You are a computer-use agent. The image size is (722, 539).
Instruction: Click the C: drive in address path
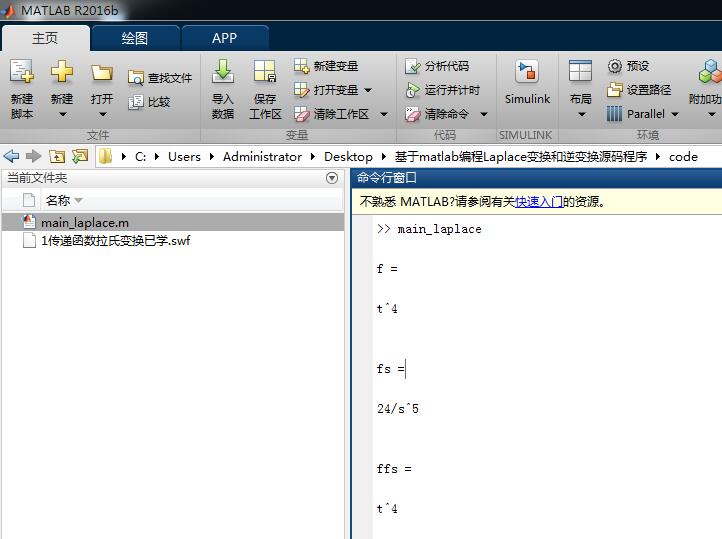(x=140, y=157)
